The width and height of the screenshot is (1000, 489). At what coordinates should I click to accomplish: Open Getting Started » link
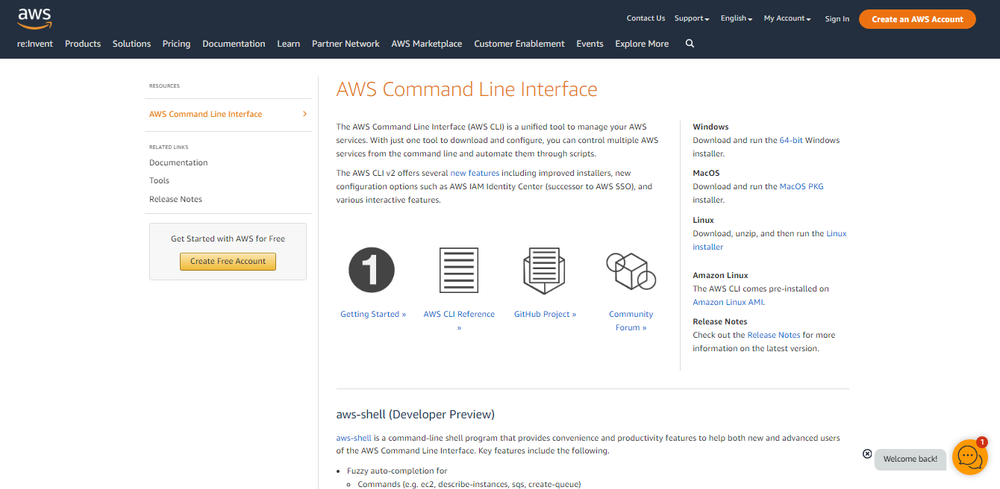pyautogui.click(x=373, y=314)
